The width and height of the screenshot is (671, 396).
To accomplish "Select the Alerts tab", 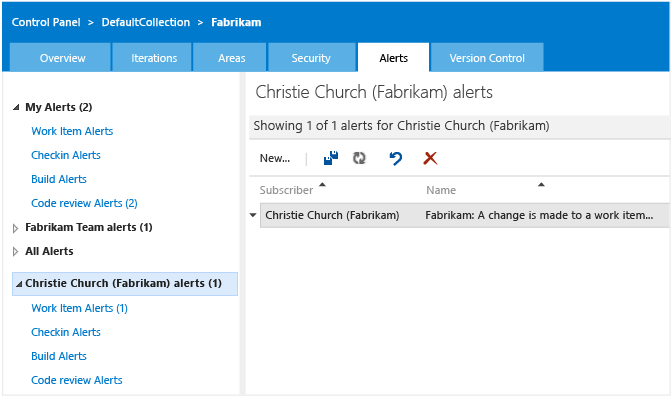I will pos(394,57).
